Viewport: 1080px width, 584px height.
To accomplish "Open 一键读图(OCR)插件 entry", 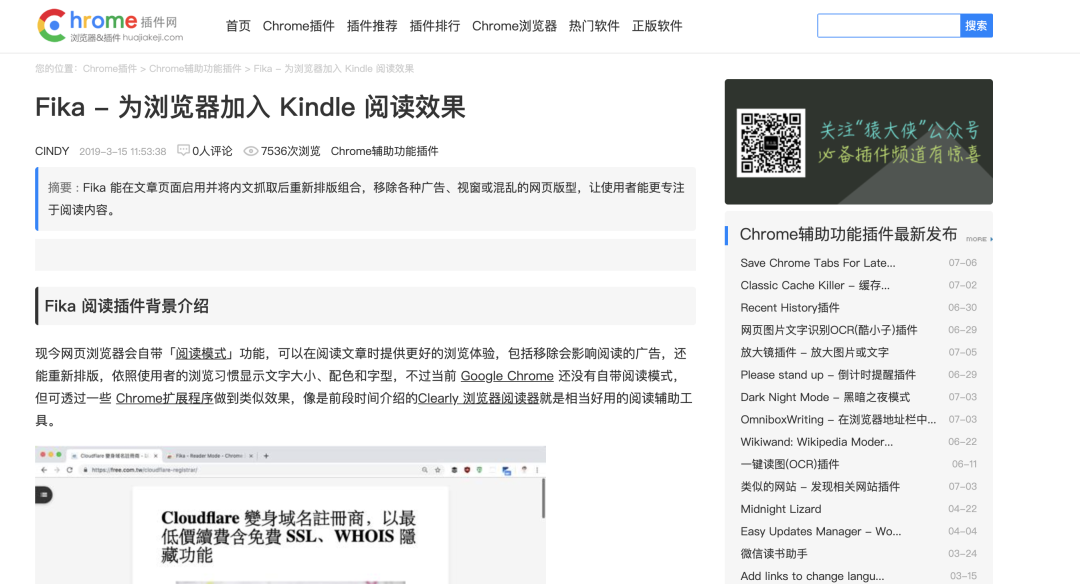I will (x=790, y=464).
